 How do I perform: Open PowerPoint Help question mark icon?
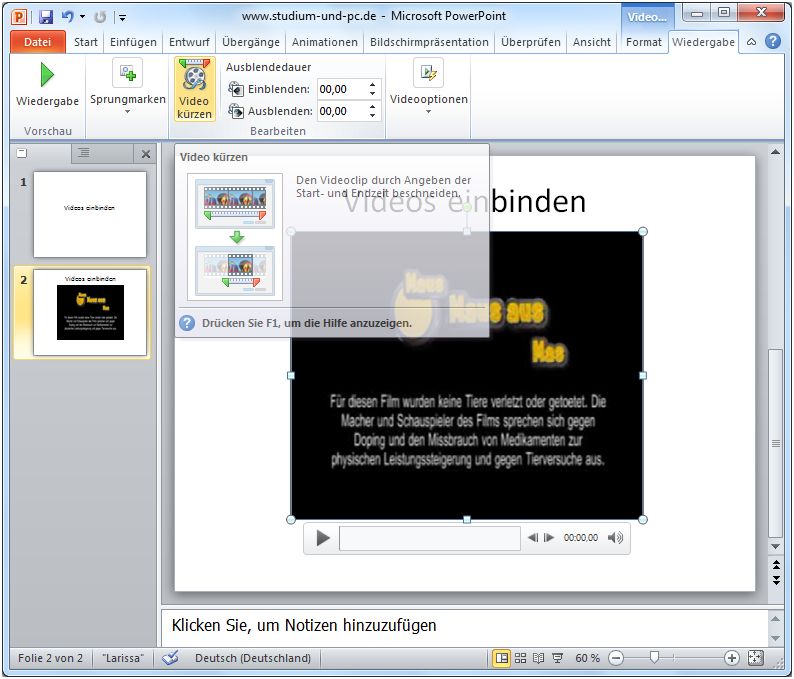[x=773, y=42]
